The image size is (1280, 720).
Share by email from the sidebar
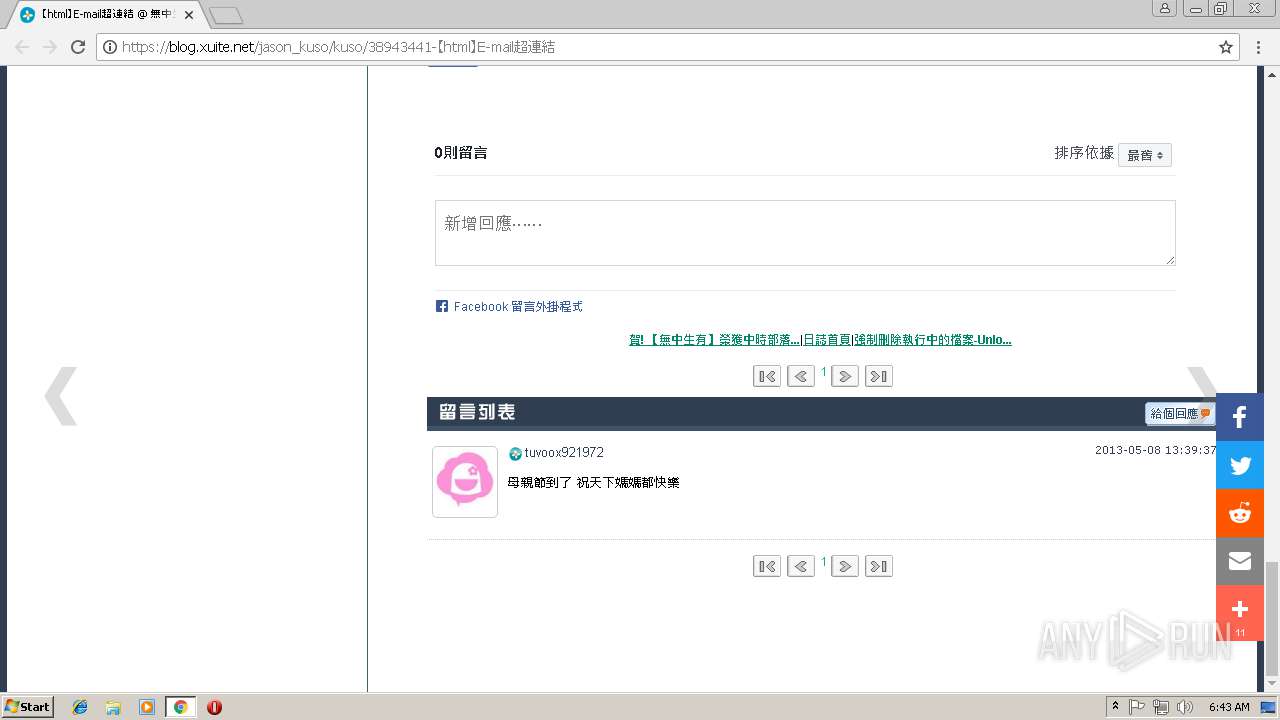(x=1240, y=561)
